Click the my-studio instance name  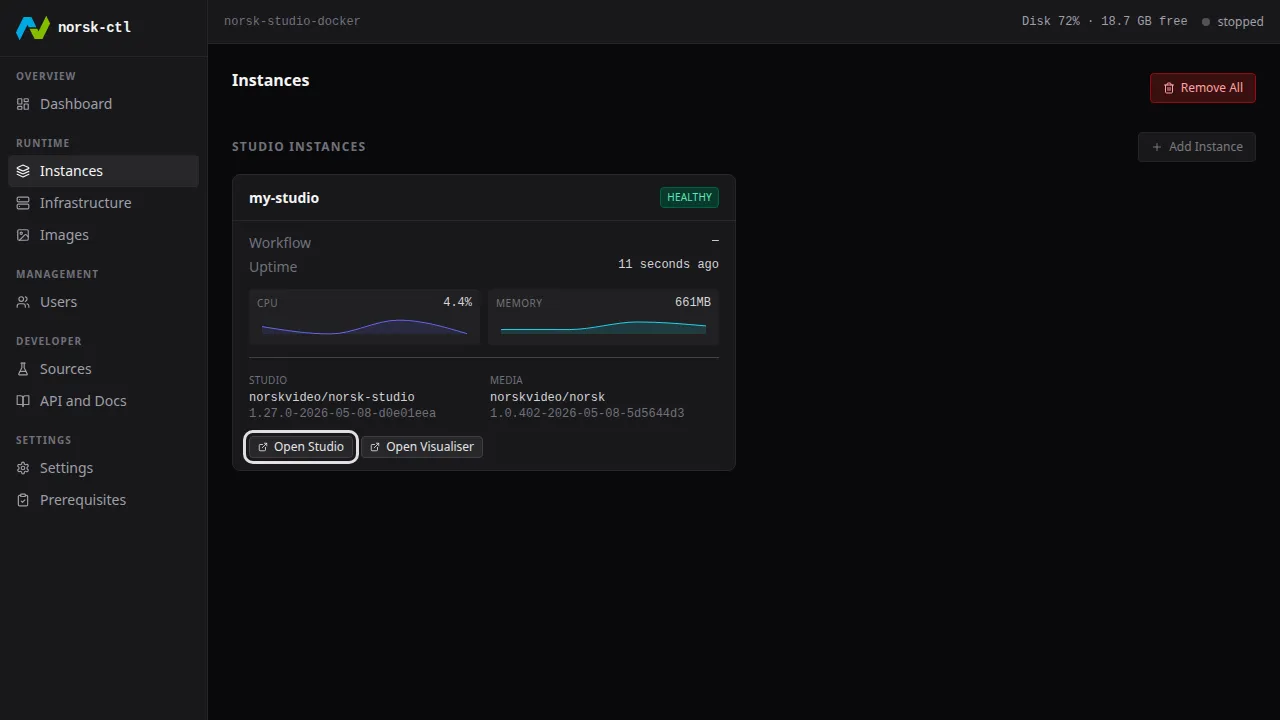pos(284,198)
